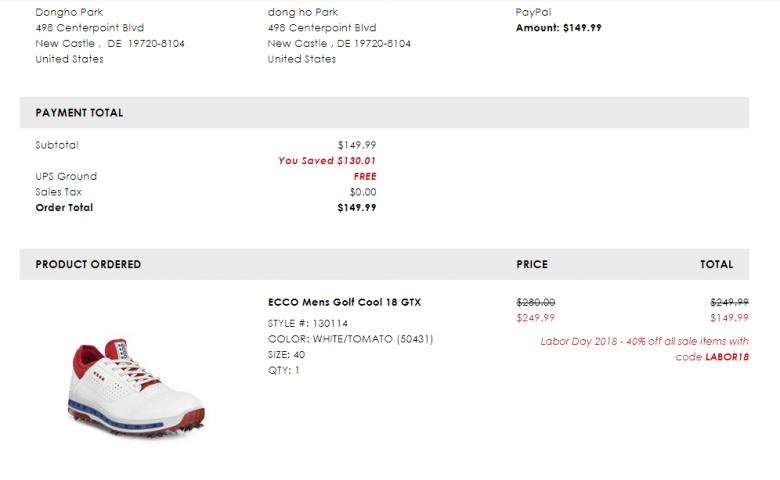Click the QTY: 1 detail
This screenshot has width=780, height=480.
284,371
